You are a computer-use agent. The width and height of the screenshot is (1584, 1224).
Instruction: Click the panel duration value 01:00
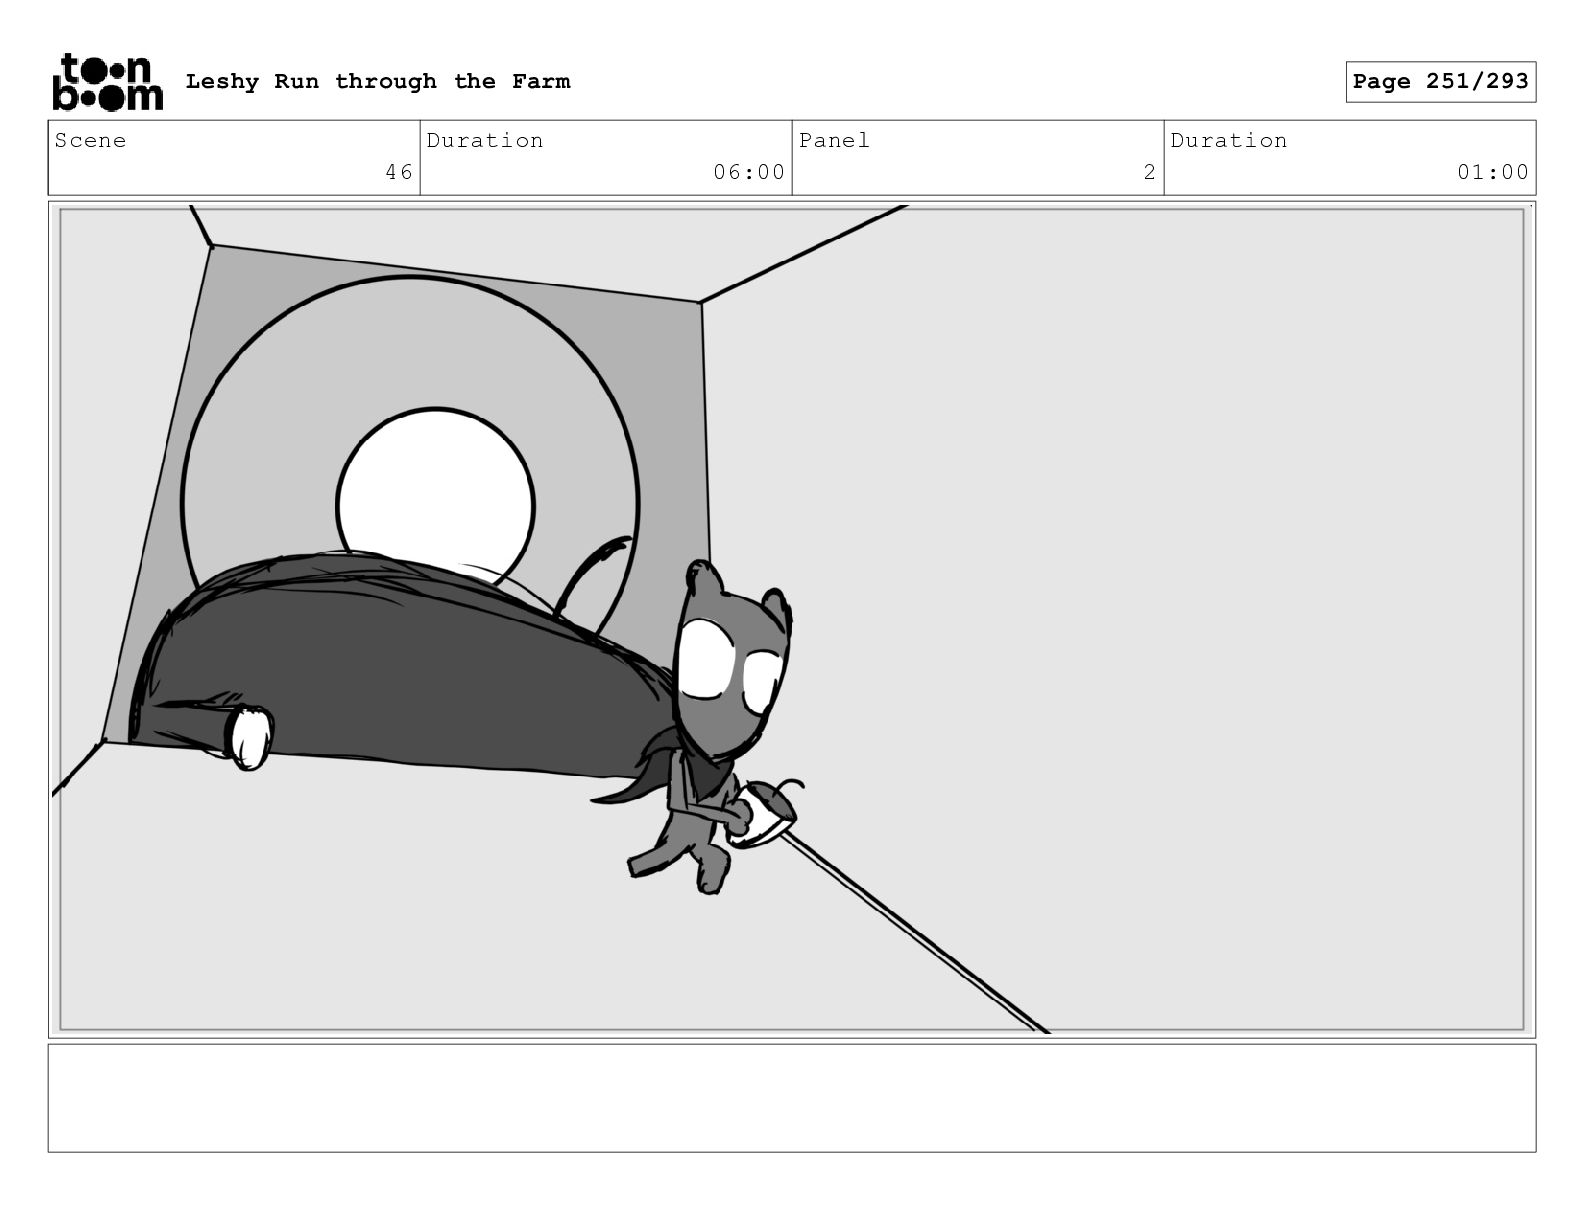click(1492, 172)
